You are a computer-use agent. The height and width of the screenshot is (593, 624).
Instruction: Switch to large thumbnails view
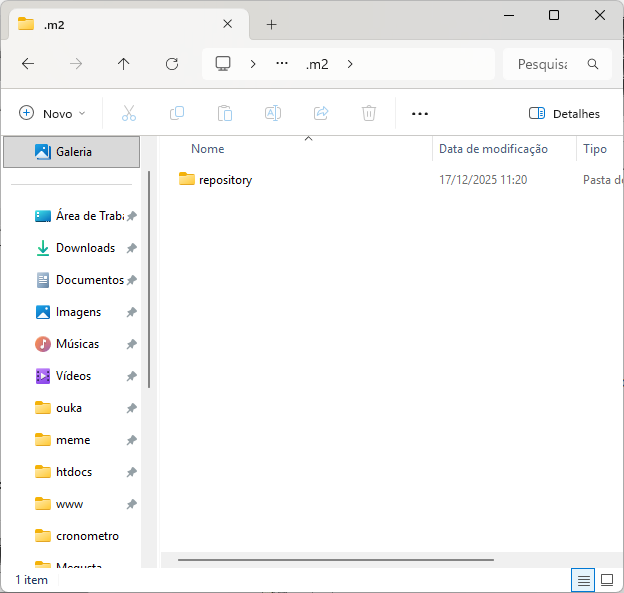point(606,580)
